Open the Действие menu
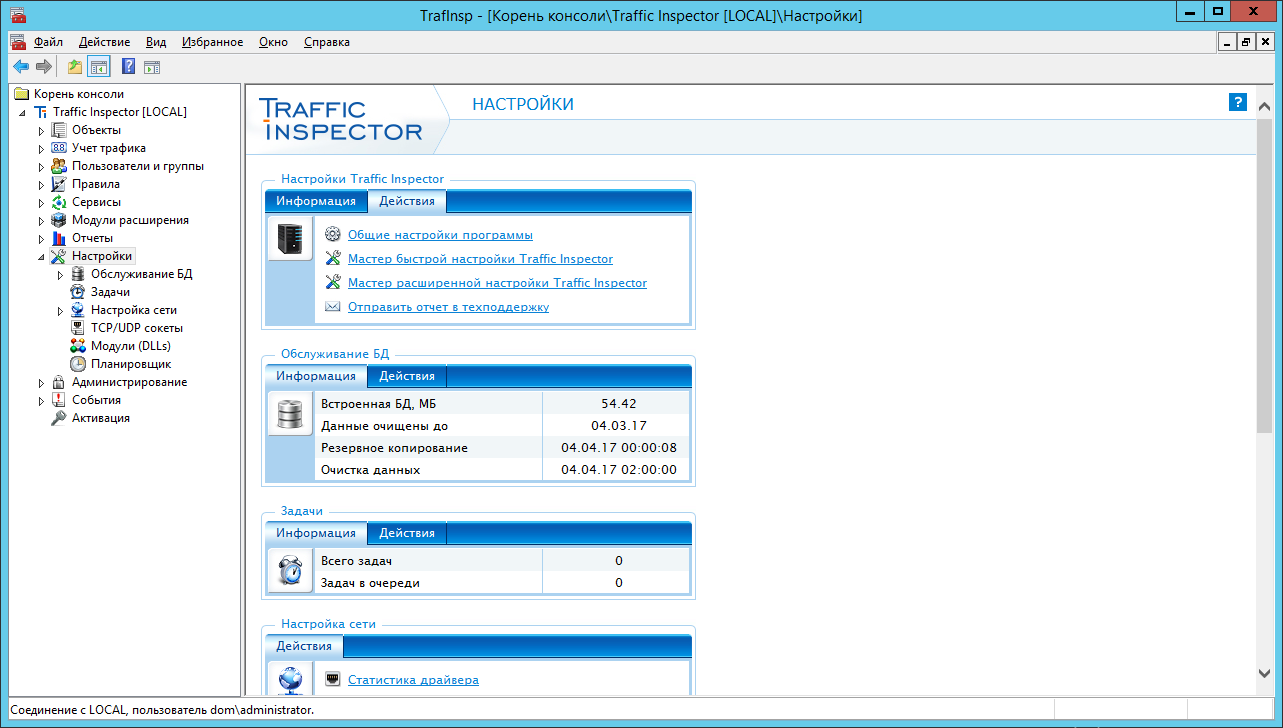Image resolution: width=1283 pixels, height=728 pixels. coord(104,42)
